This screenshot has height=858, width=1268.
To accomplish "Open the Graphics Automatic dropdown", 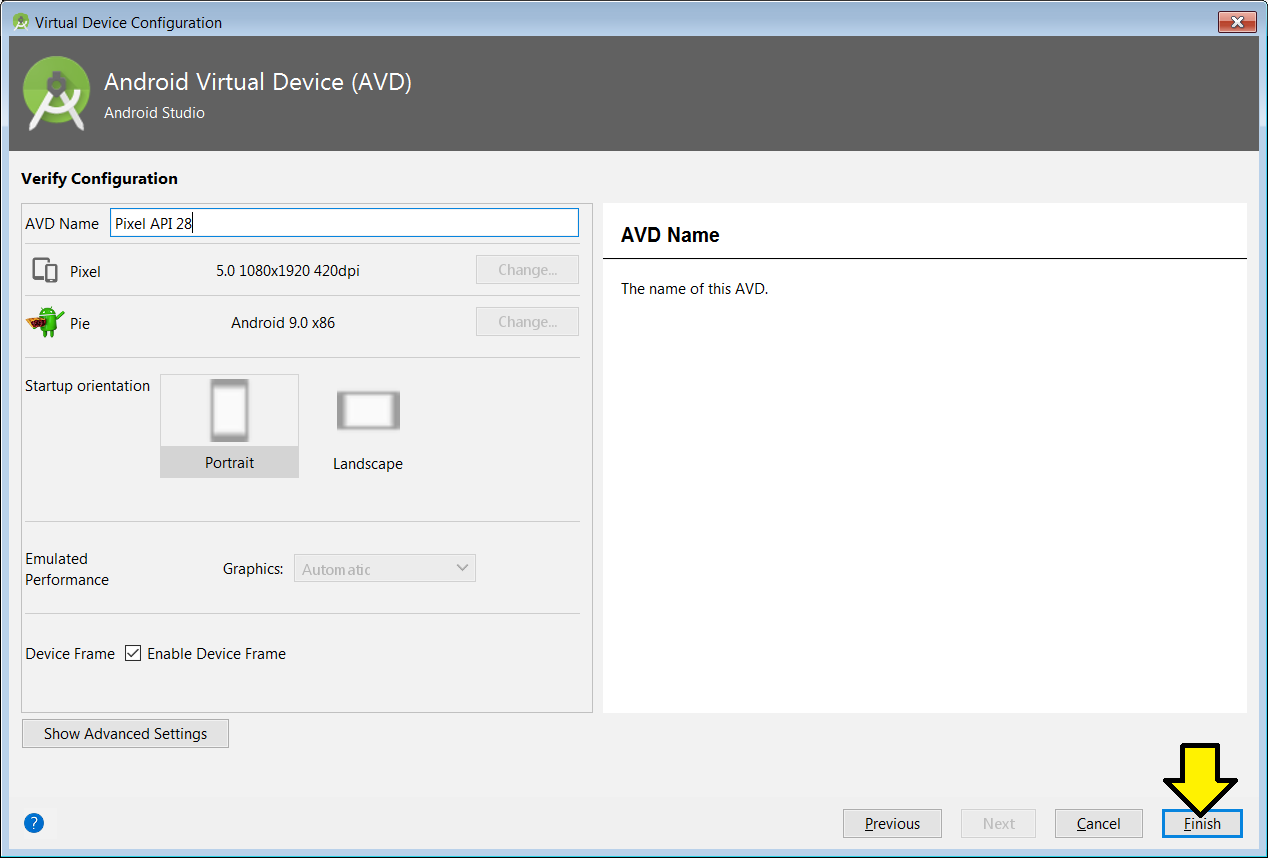I will (x=385, y=568).
